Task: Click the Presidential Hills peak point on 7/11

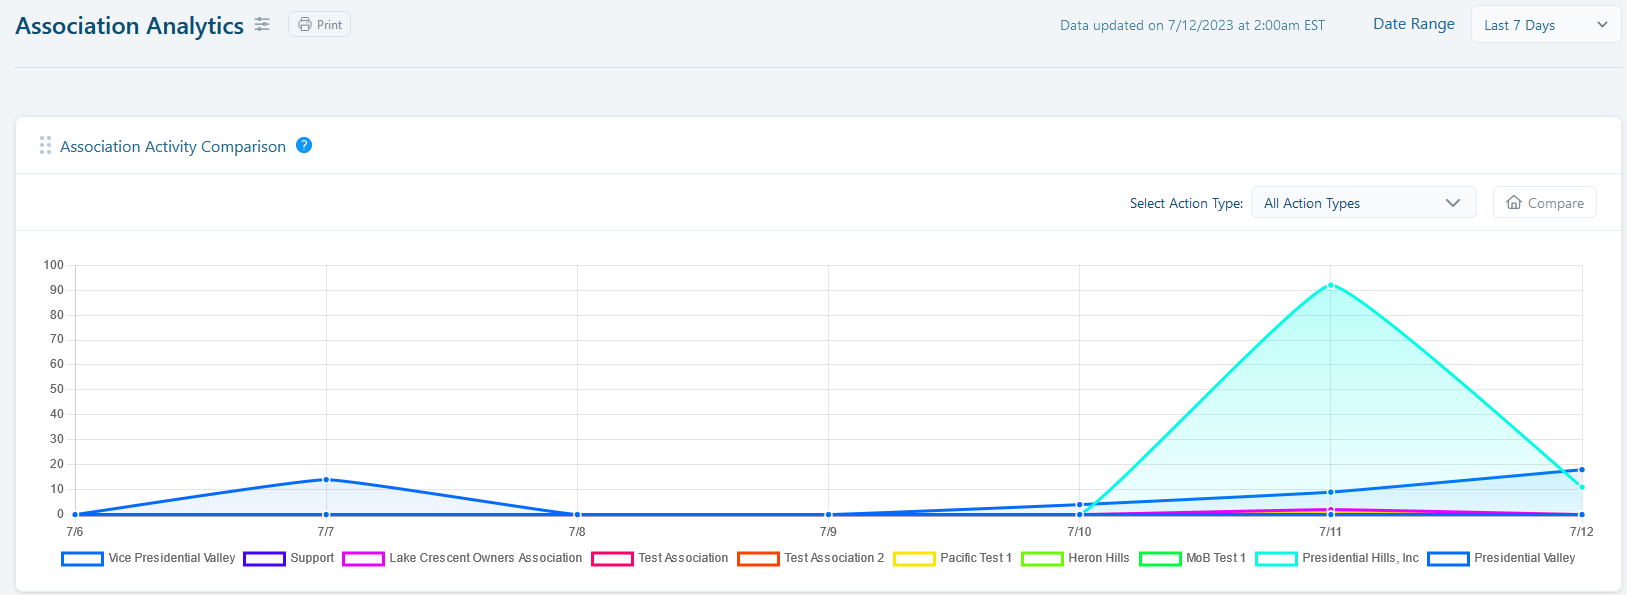Action: (x=1330, y=285)
